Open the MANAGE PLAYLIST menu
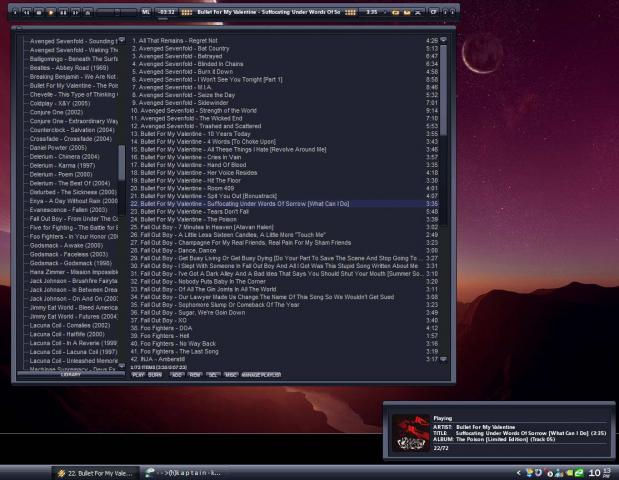 coord(261,375)
